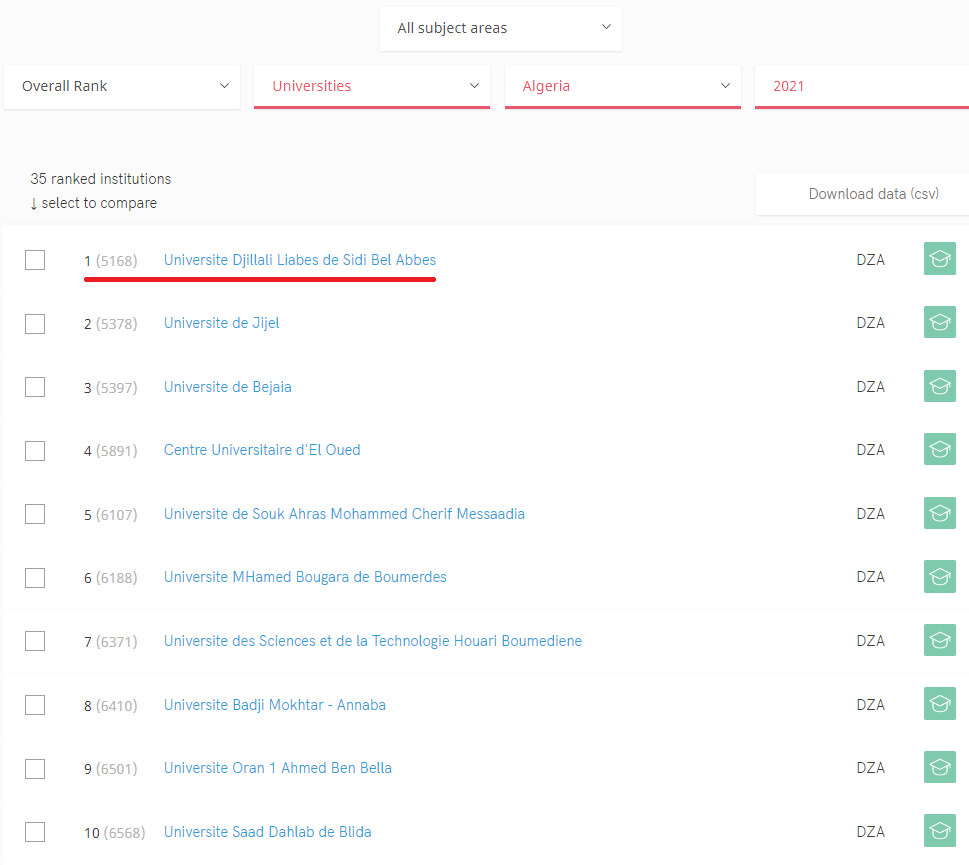Expand the Overall Rank dropdown

[x=122, y=86]
